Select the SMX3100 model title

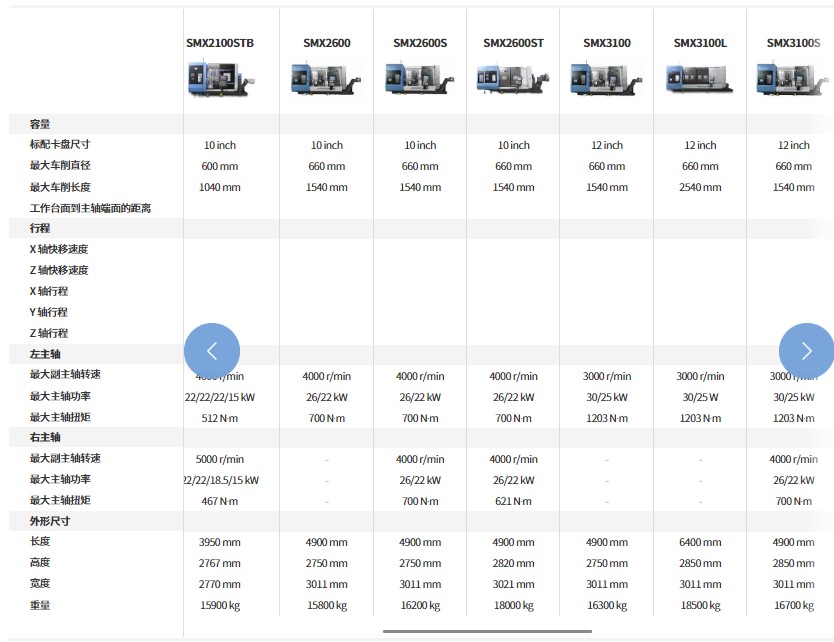tap(607, 43)
